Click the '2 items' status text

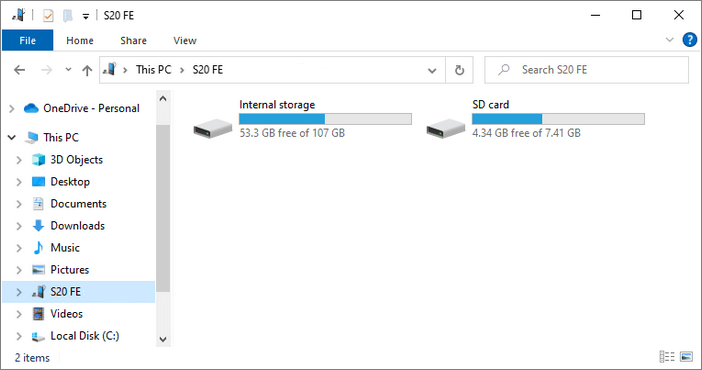[x=32, y=358]
